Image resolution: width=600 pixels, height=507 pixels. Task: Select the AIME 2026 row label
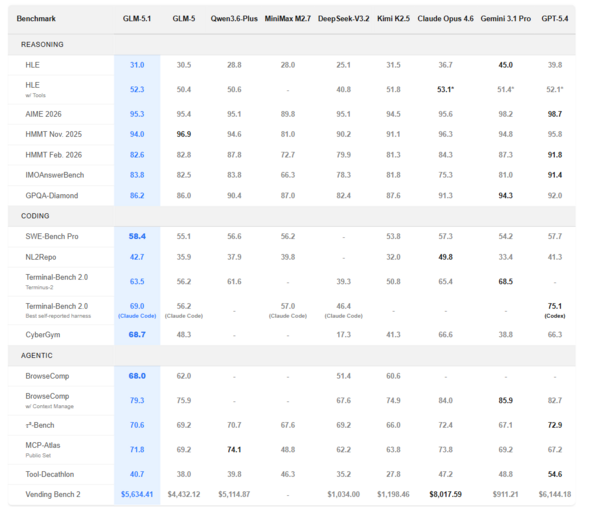[x=43, y=114]
